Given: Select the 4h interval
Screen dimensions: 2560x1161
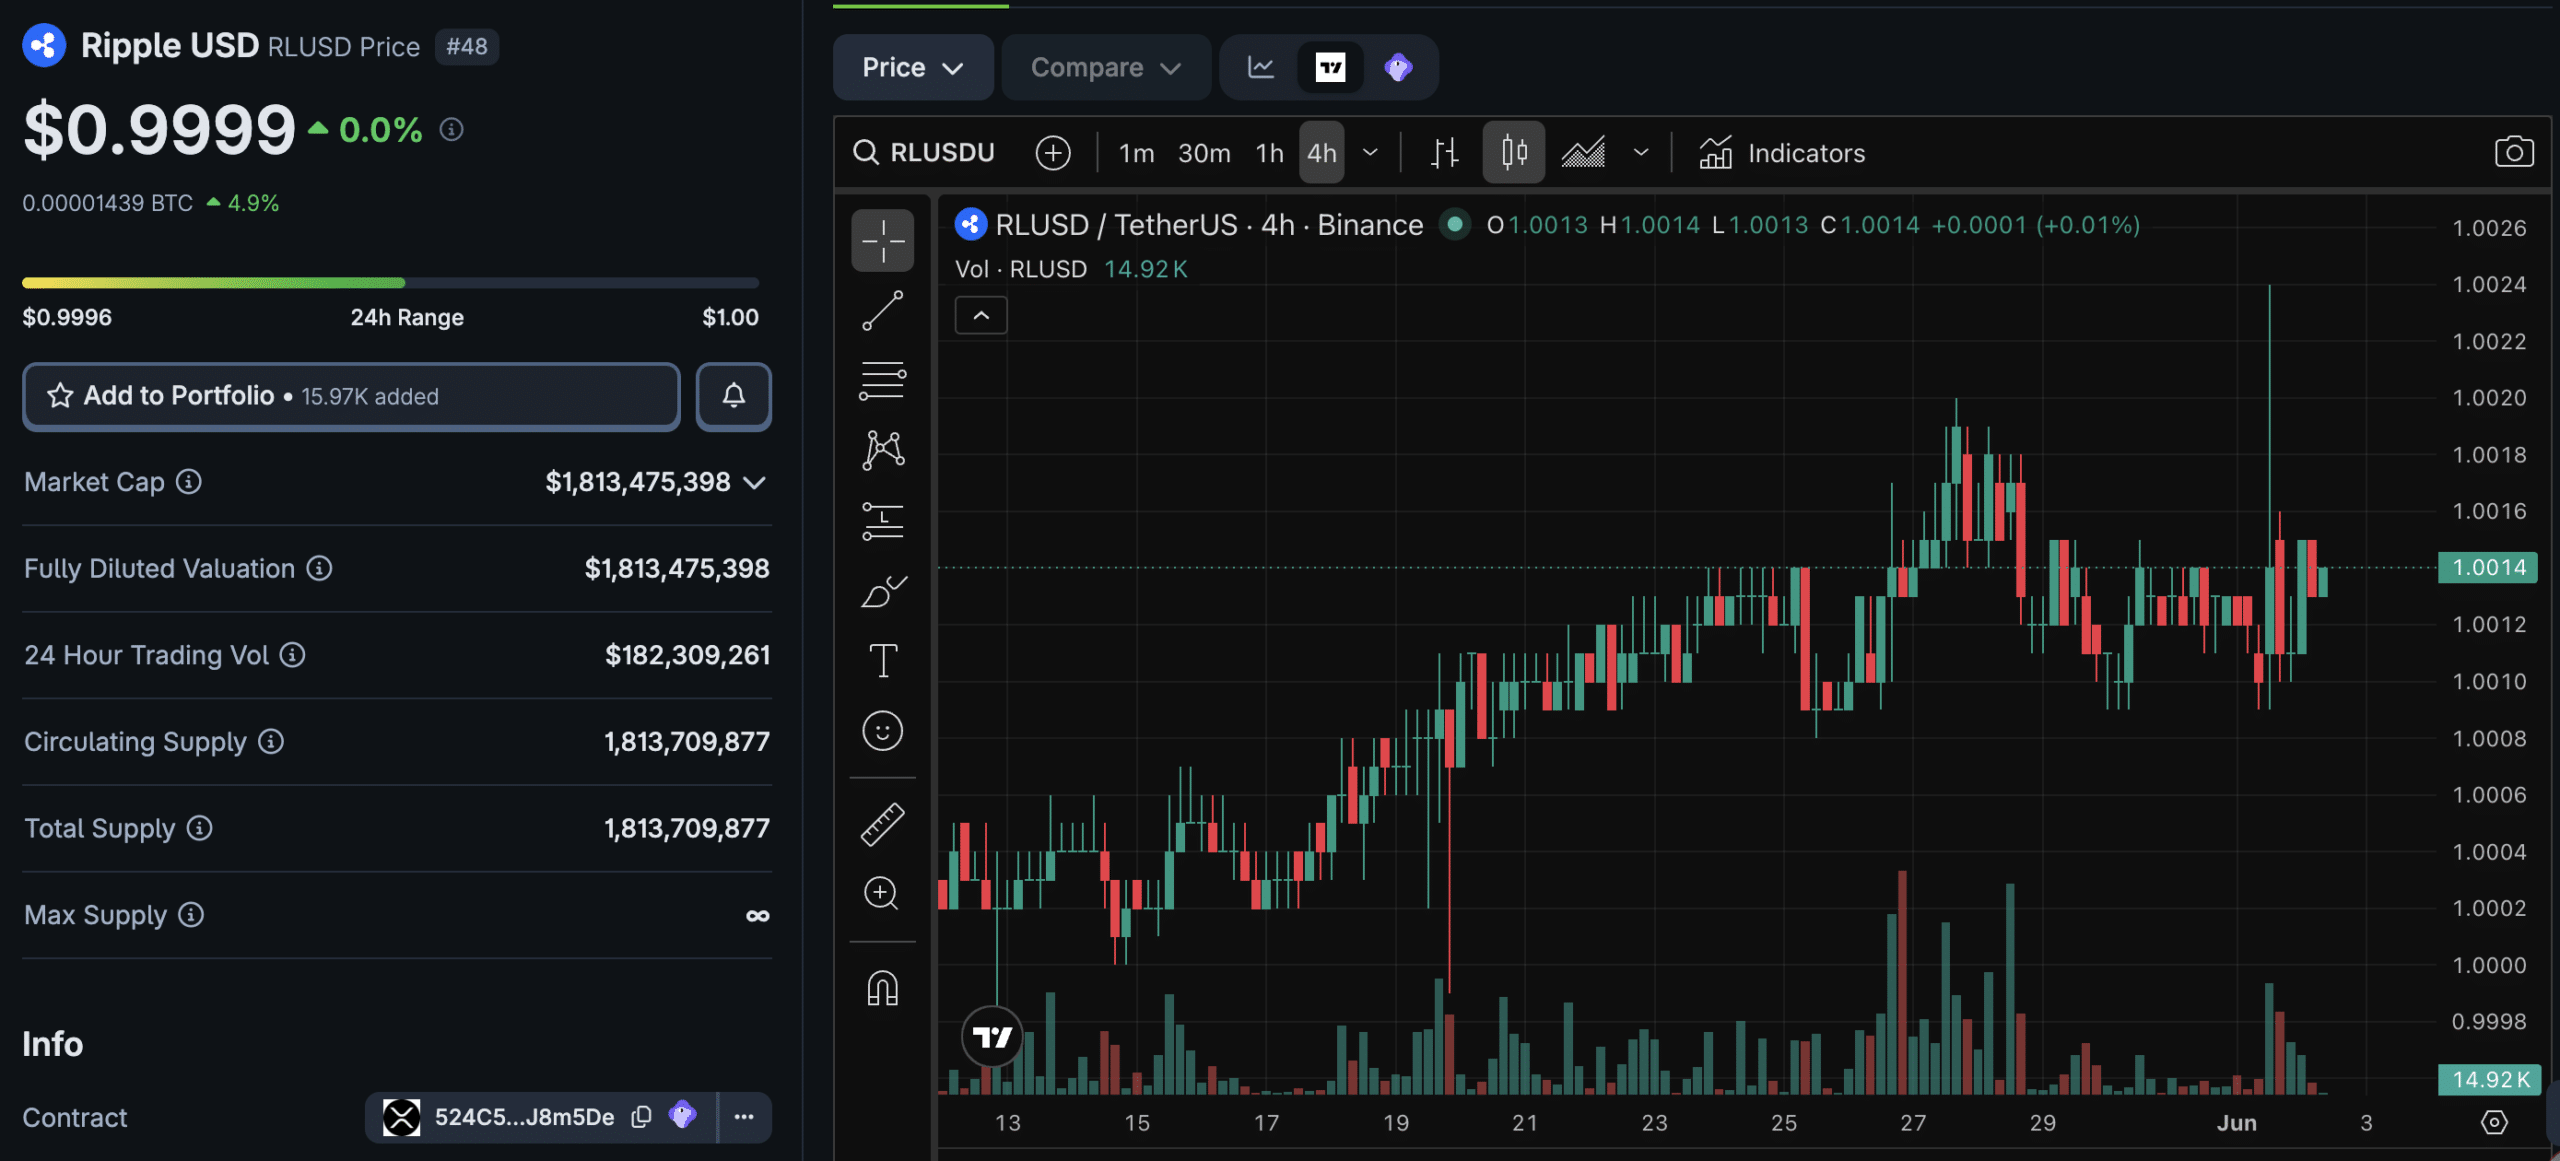Looking at the screenshot, I should click(x=1321, y=153).
